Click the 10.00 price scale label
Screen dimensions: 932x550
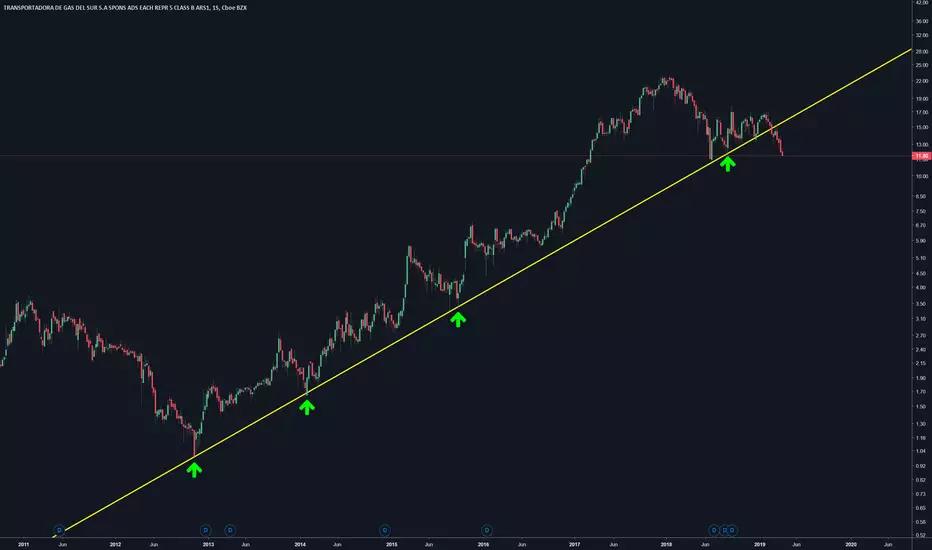pyautogui.click(x=922, y=177)
